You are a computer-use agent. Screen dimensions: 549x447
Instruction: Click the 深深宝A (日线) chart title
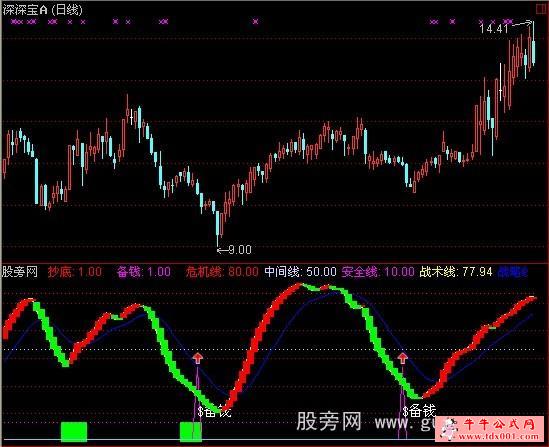(43, 10)
